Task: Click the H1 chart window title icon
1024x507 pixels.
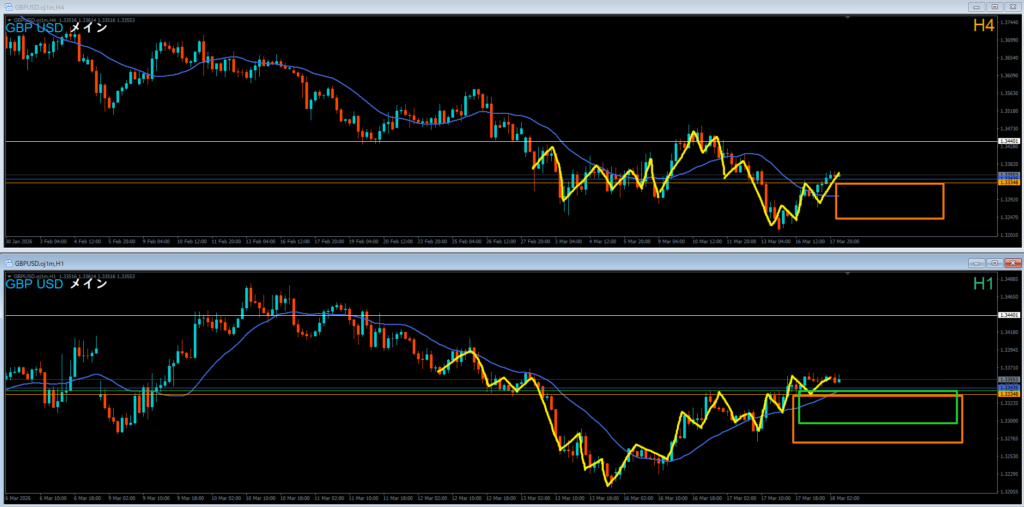Action: pos(8,262)
